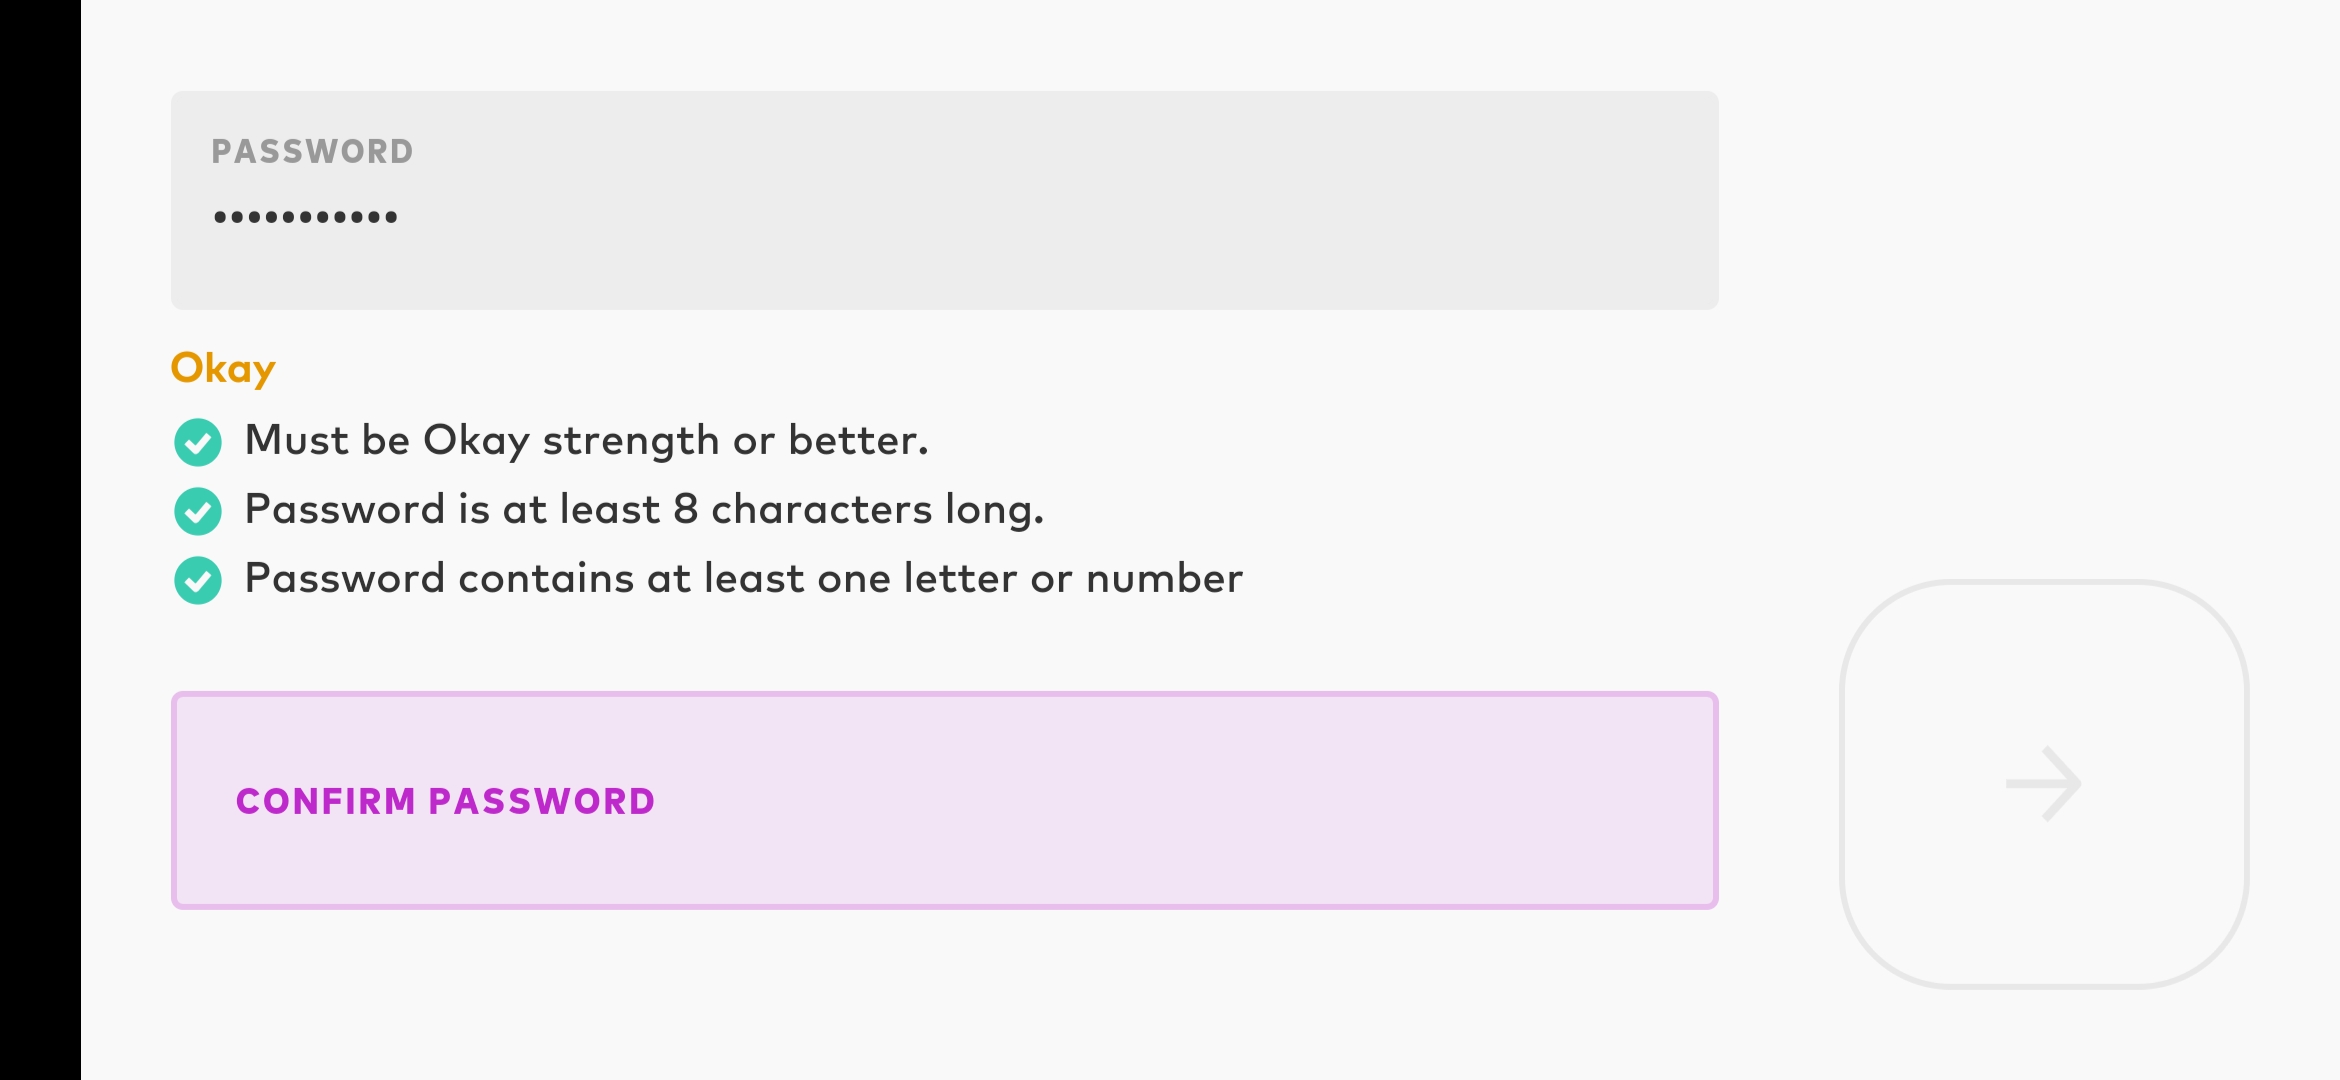Screen dimensions: 2340x1080
Task: Click the Password input field
Action: (x=945, y=200)
